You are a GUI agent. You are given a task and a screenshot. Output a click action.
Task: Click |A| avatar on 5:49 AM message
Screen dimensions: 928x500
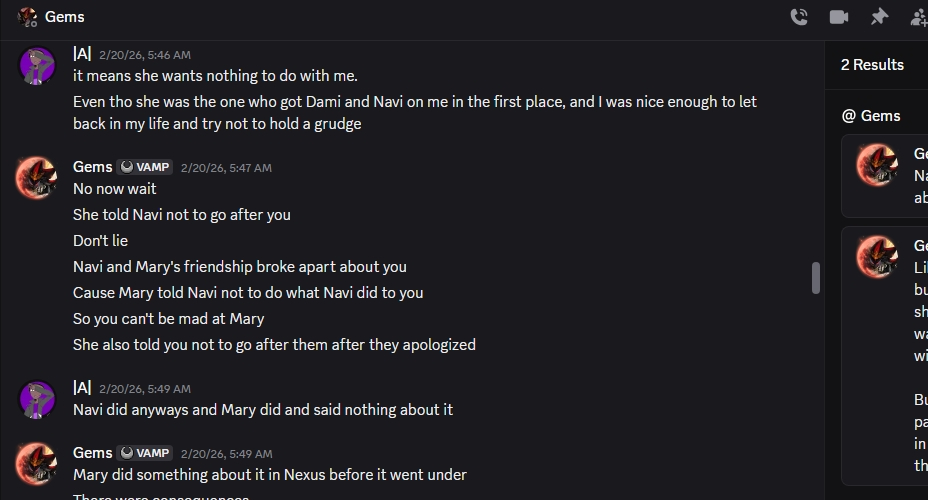tap(37, 399)
